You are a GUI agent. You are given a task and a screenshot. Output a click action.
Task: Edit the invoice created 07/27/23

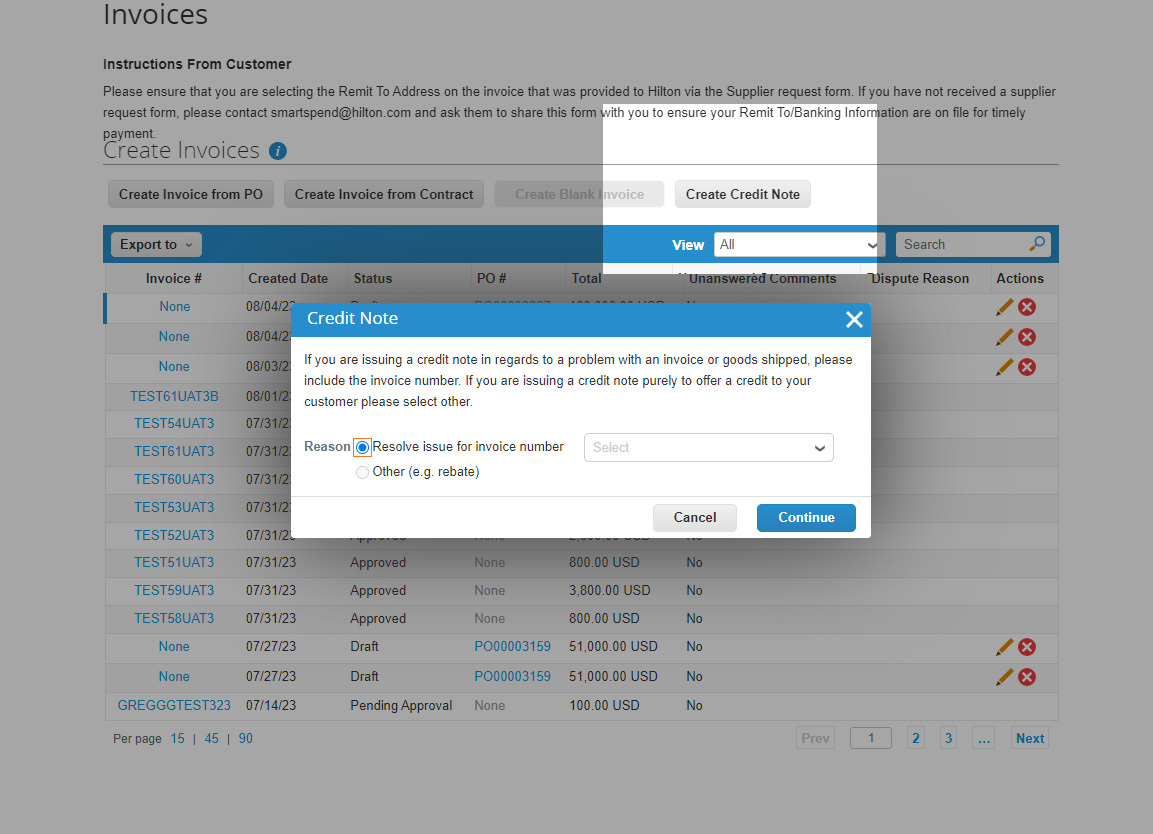(x=1004, y=647)
